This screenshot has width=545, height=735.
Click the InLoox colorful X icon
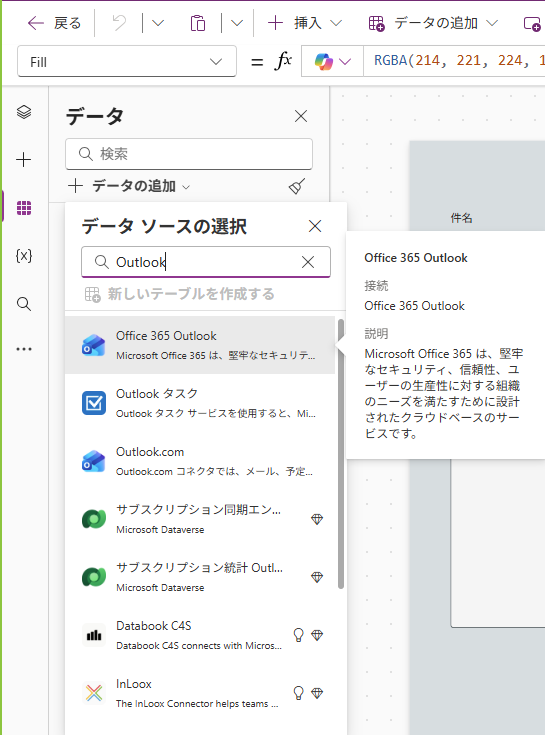[x=94, y=693]
